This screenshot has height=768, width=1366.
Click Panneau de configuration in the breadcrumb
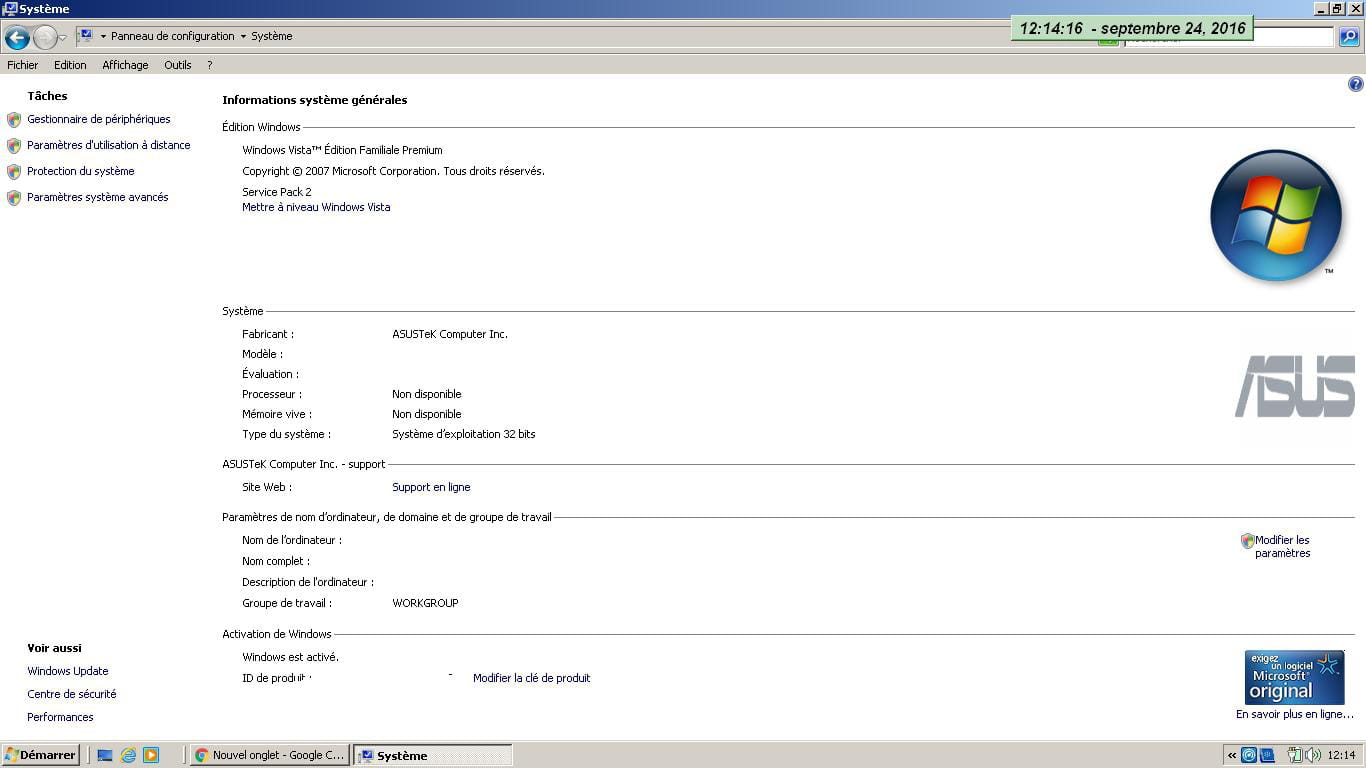coord(173,36)
